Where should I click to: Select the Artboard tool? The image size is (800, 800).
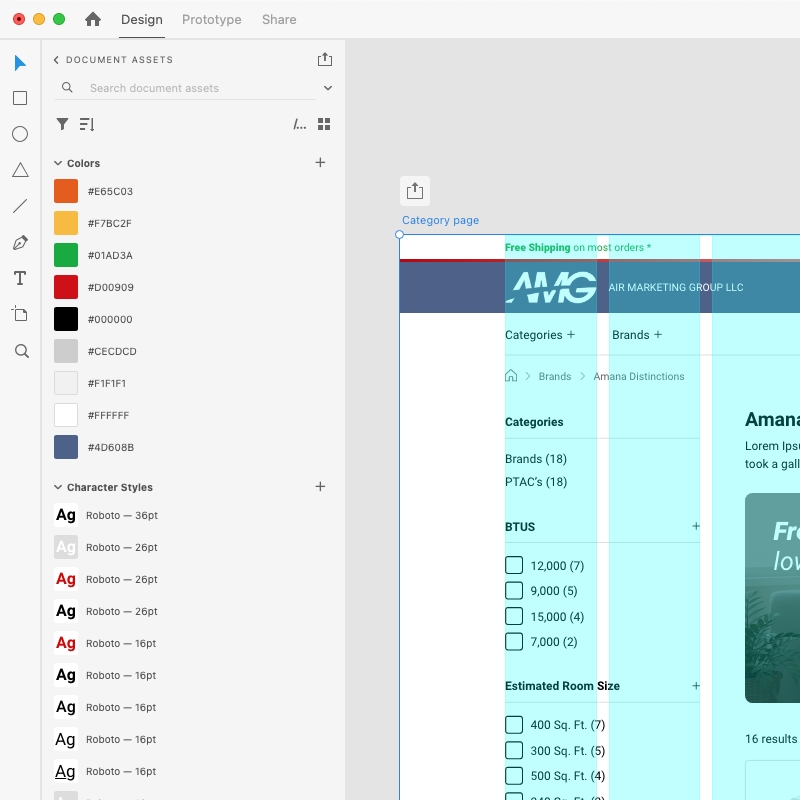[19, 314]
